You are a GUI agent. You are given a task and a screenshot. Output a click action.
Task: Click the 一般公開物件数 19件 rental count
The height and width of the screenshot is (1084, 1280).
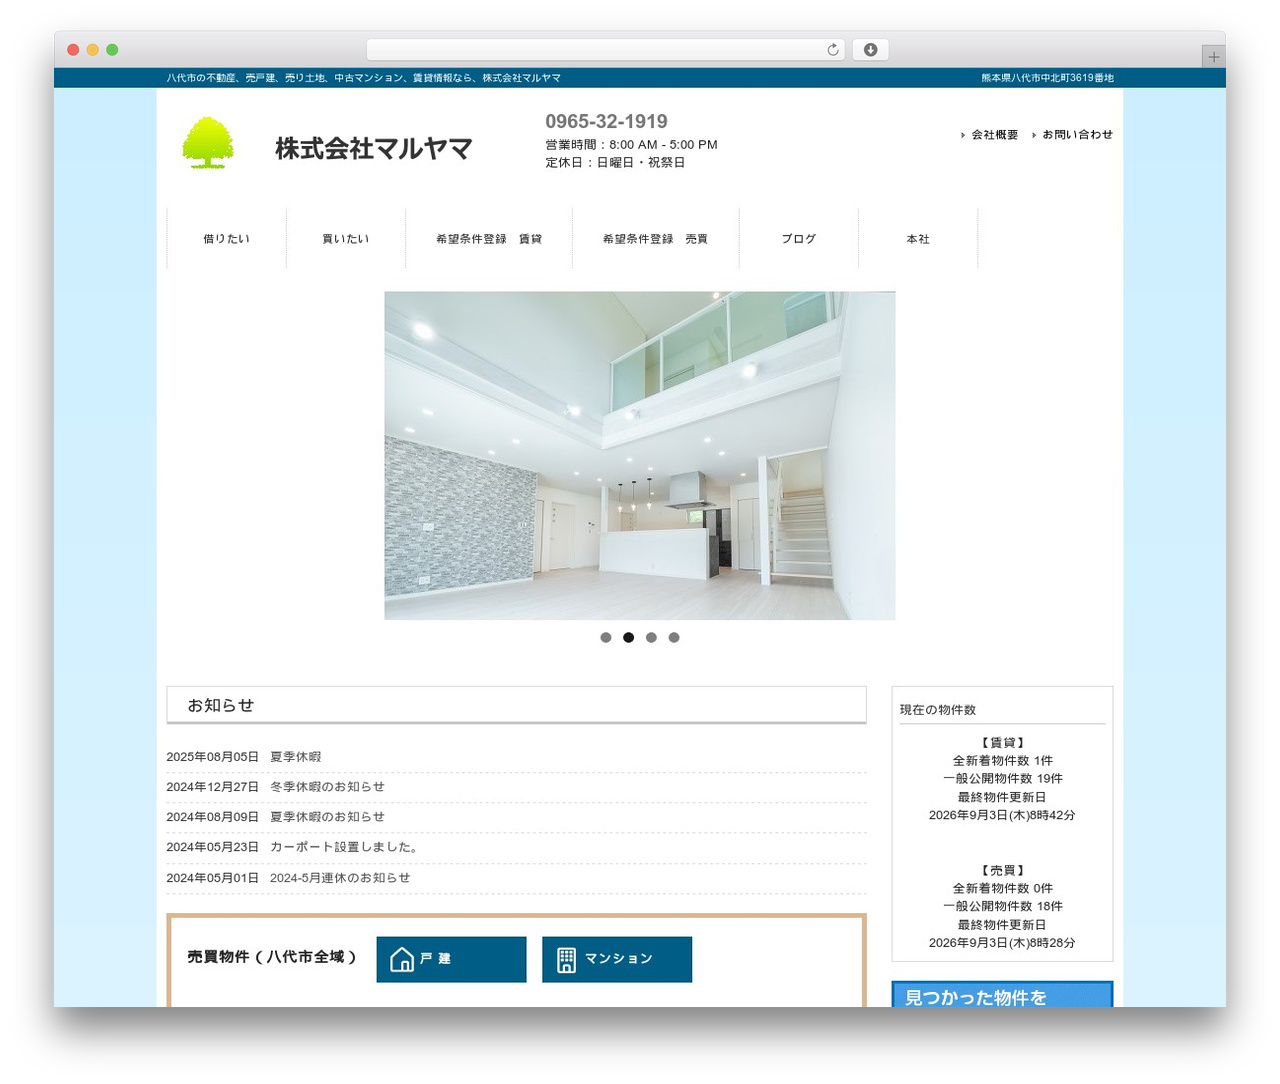(x=1002, y=779)
